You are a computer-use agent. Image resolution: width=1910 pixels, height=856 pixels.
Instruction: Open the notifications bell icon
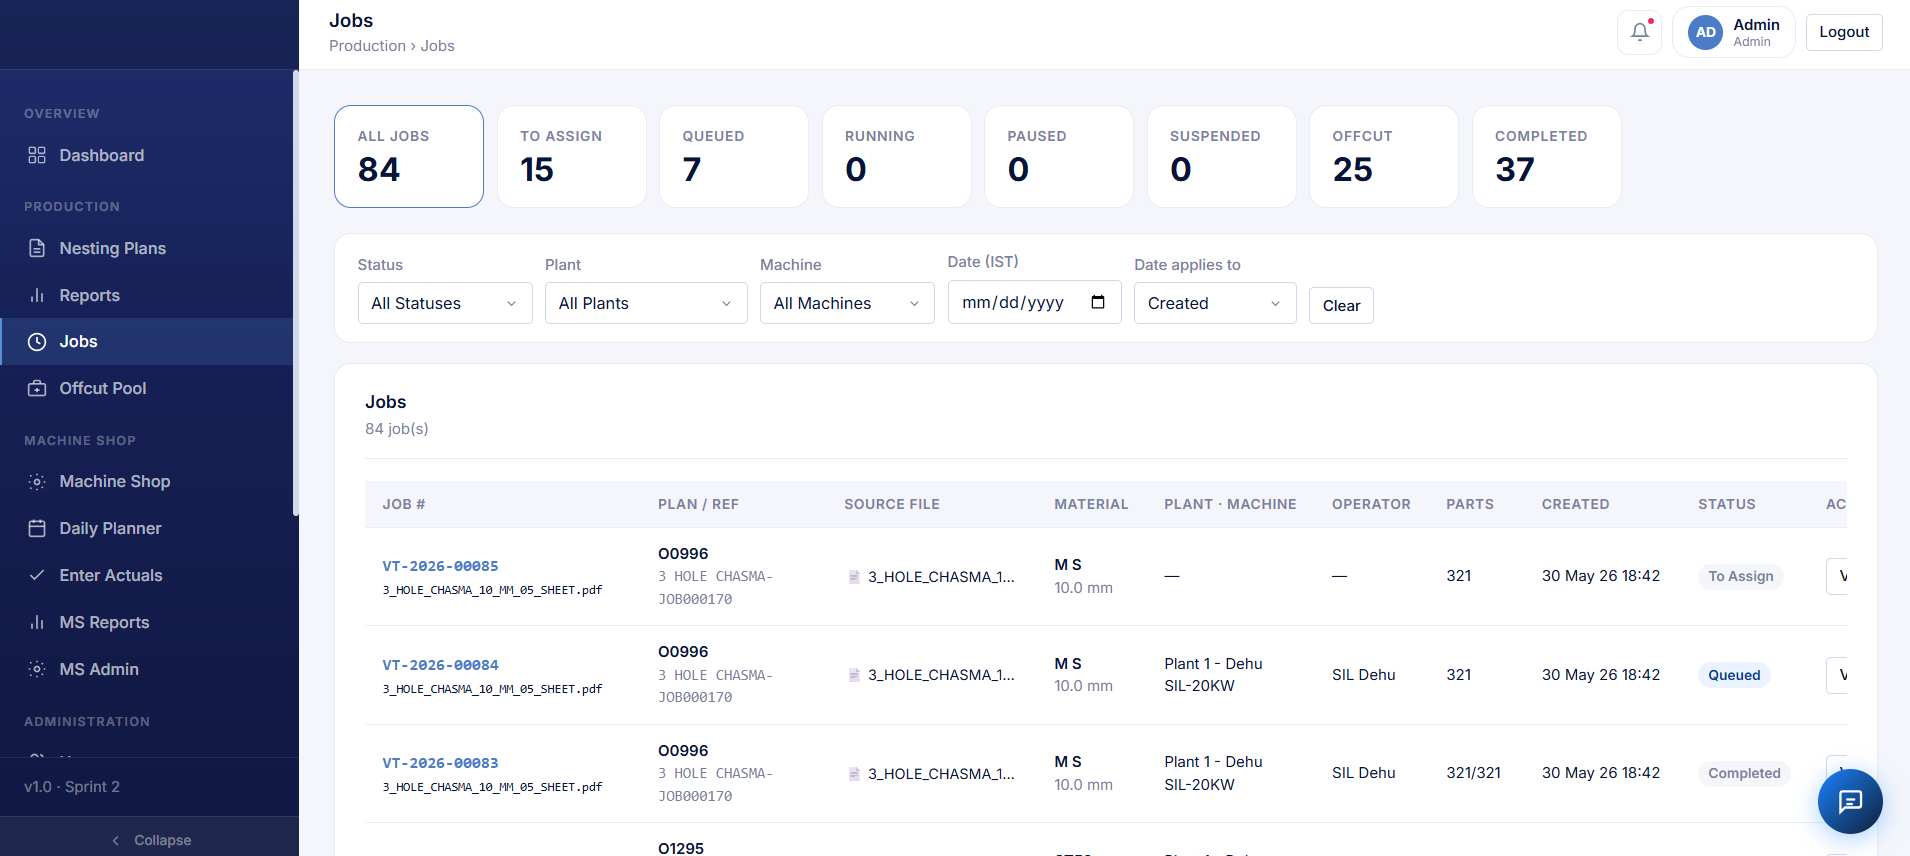click(1639, 32)
